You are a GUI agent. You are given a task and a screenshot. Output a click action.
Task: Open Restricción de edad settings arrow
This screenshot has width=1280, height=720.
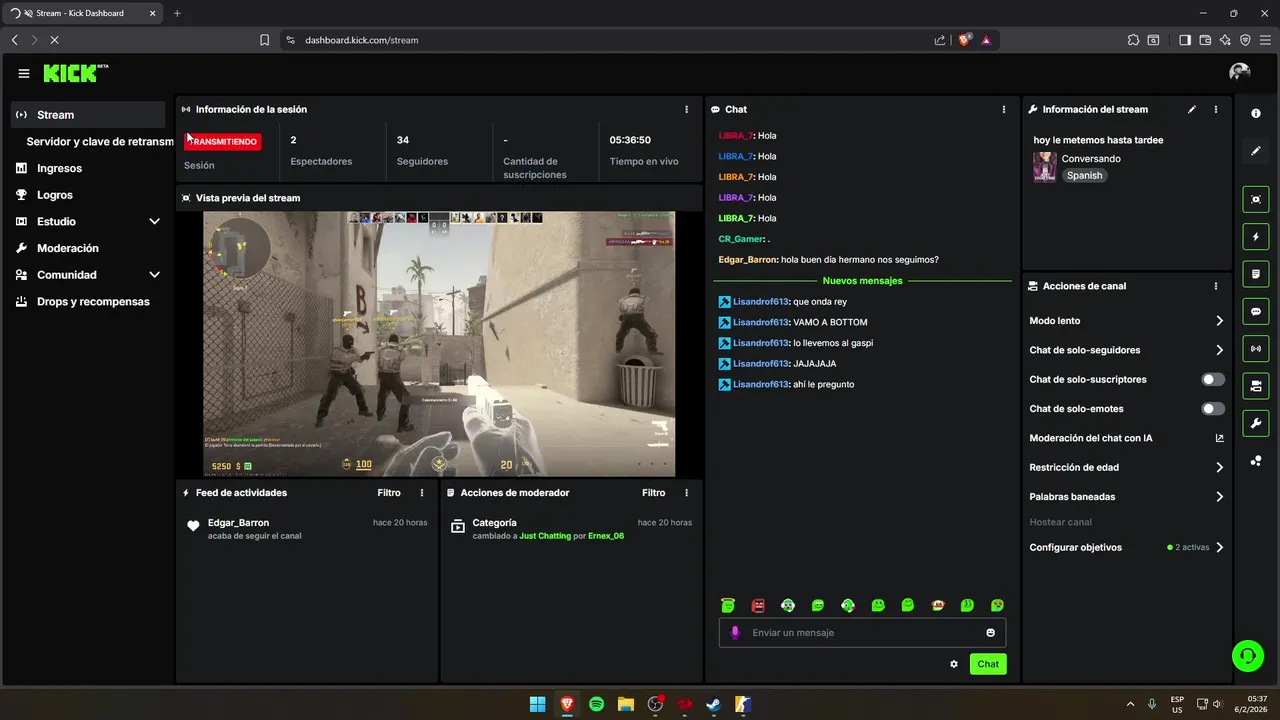pos(1219,467)
